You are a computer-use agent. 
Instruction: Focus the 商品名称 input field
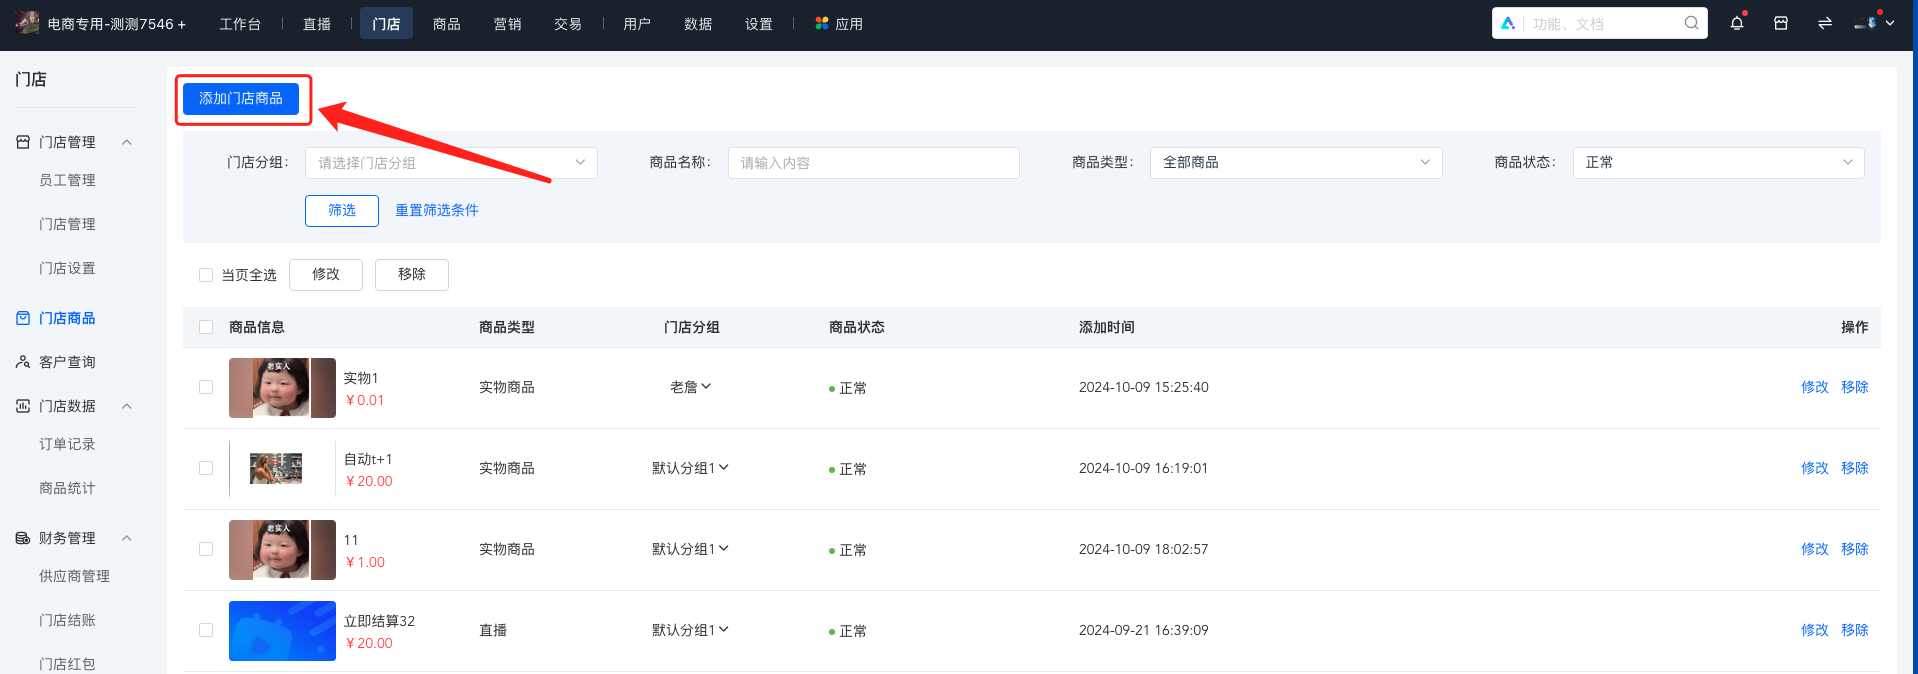[x=874, y=163]
